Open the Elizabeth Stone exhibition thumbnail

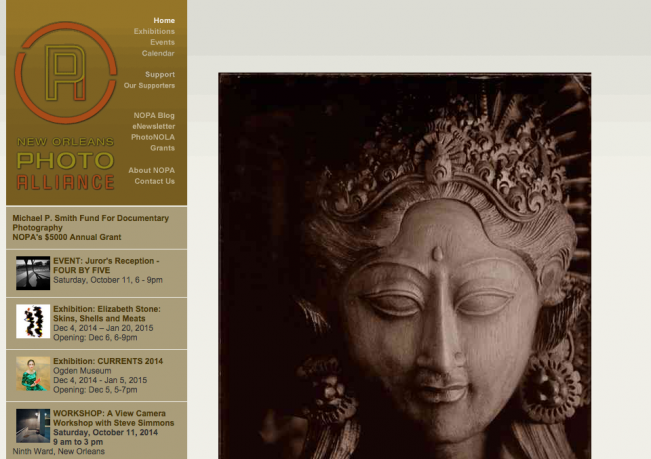(x=32, y=322)
